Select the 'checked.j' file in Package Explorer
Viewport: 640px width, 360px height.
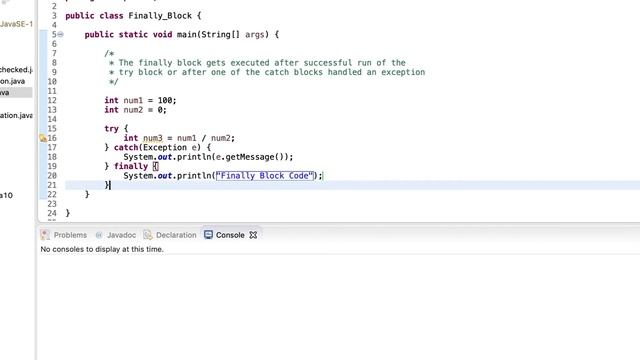(x=16, y=70)
